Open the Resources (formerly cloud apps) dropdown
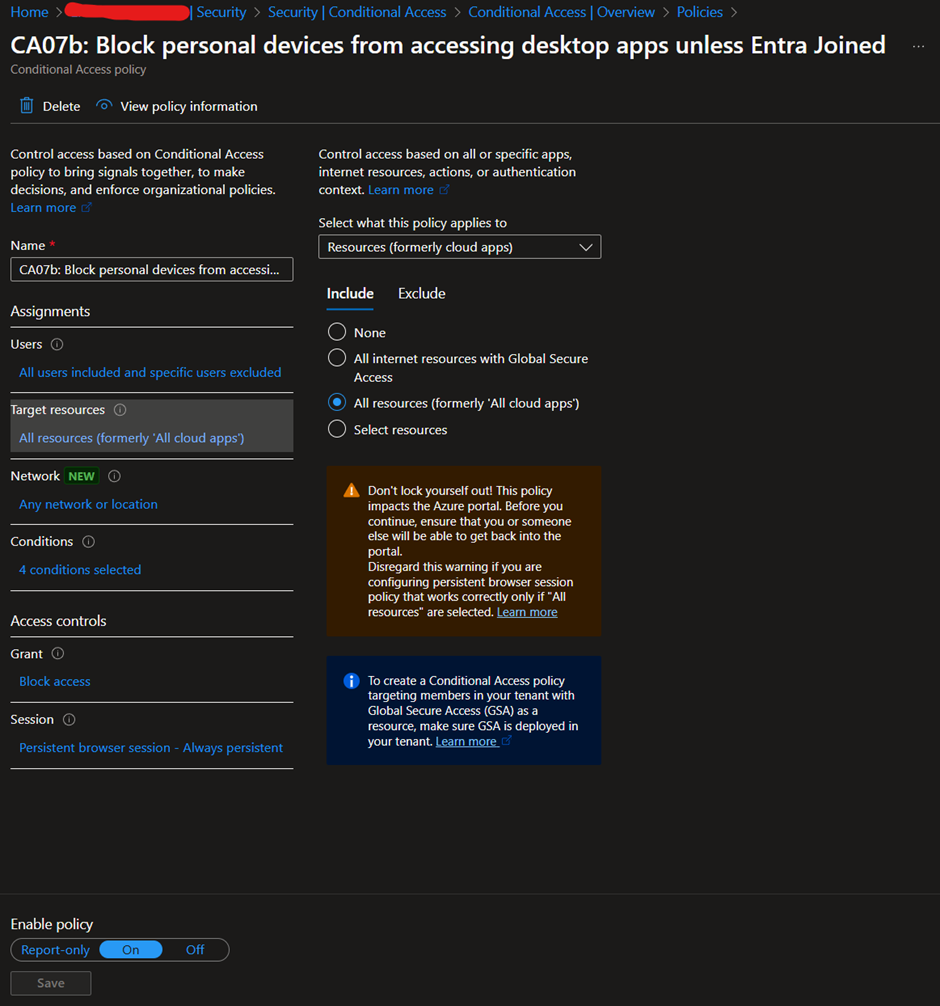 459,247
